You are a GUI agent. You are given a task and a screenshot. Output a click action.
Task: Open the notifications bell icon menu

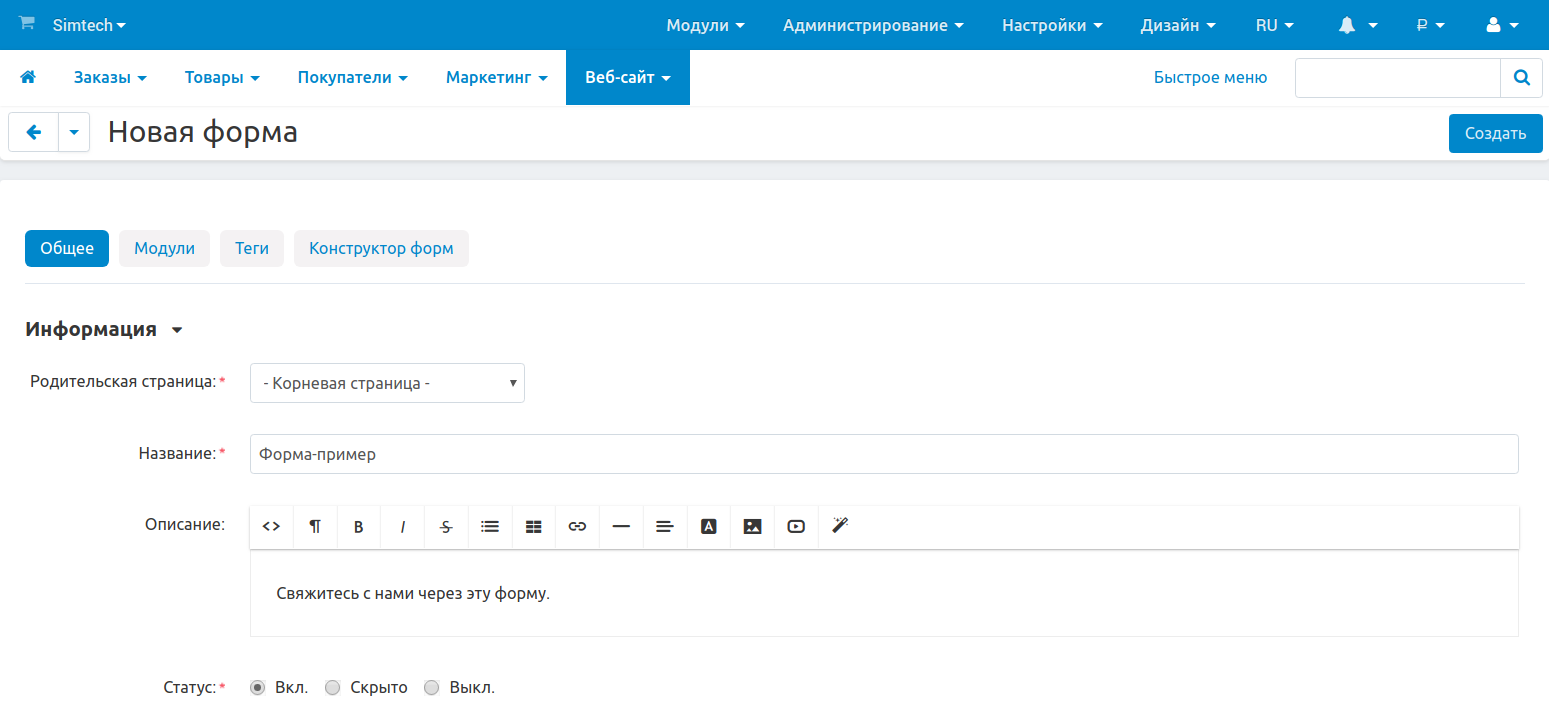1357,25
